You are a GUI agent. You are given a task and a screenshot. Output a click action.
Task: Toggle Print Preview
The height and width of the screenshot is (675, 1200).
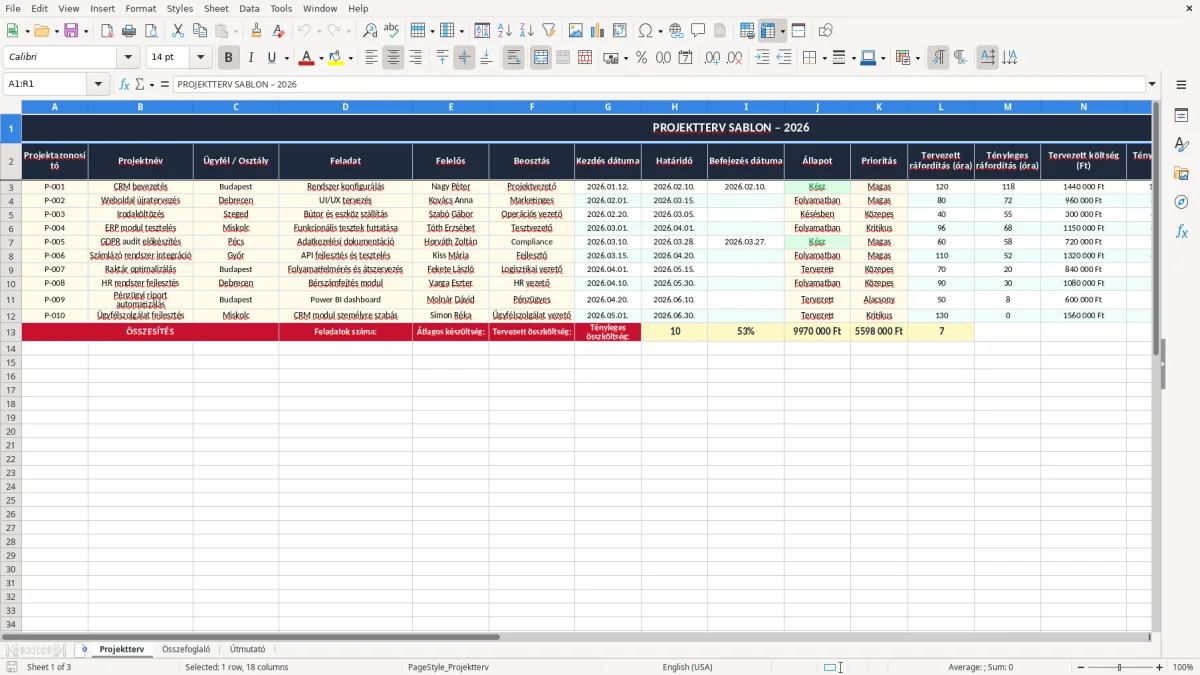click(151, 31)
